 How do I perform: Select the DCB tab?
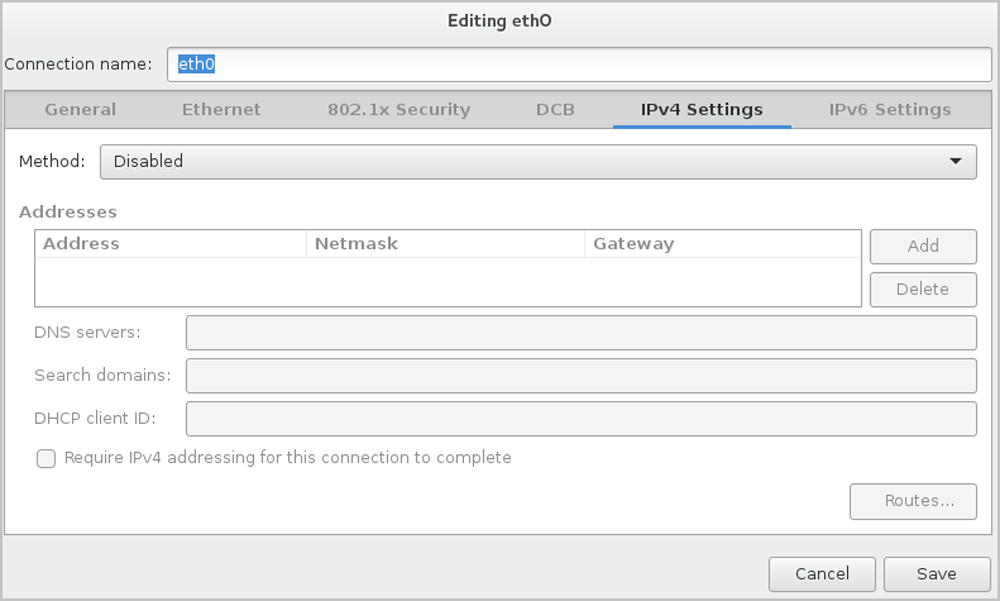(x=555, y=110)
